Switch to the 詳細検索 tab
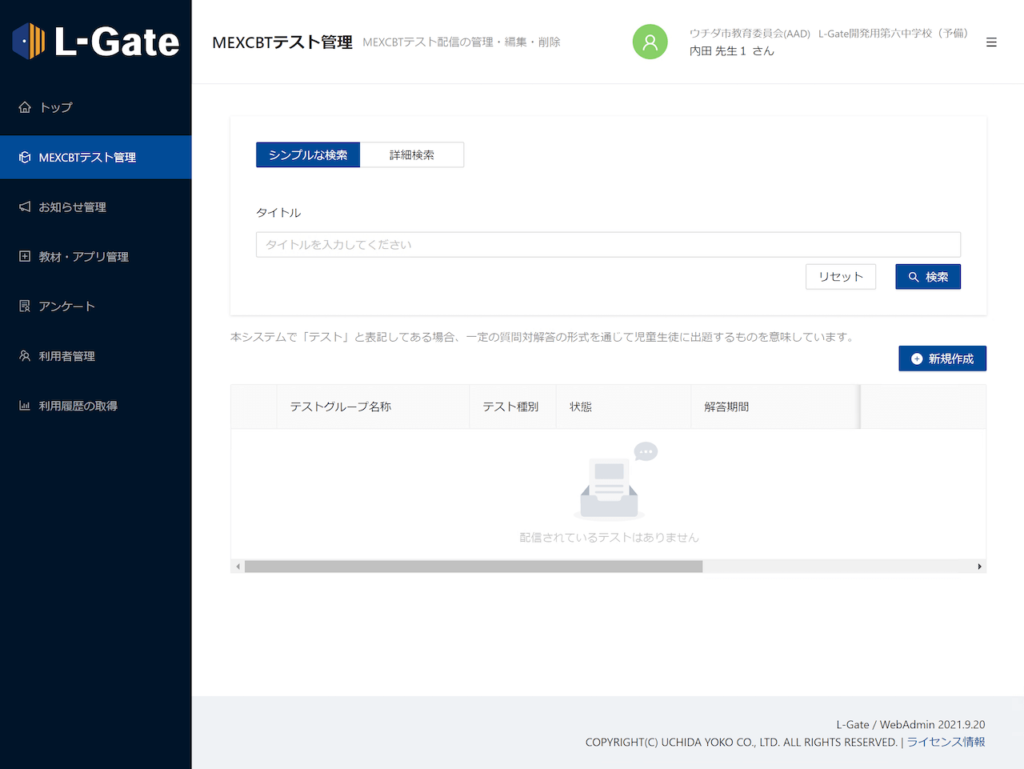Viewport: 1024px width, 769px height. [412, 155]
